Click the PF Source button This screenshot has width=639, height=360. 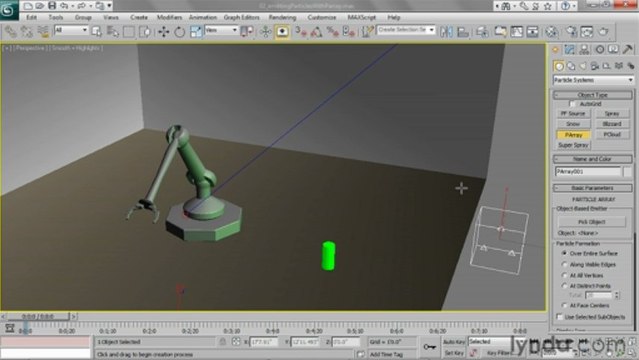(573, 114)
